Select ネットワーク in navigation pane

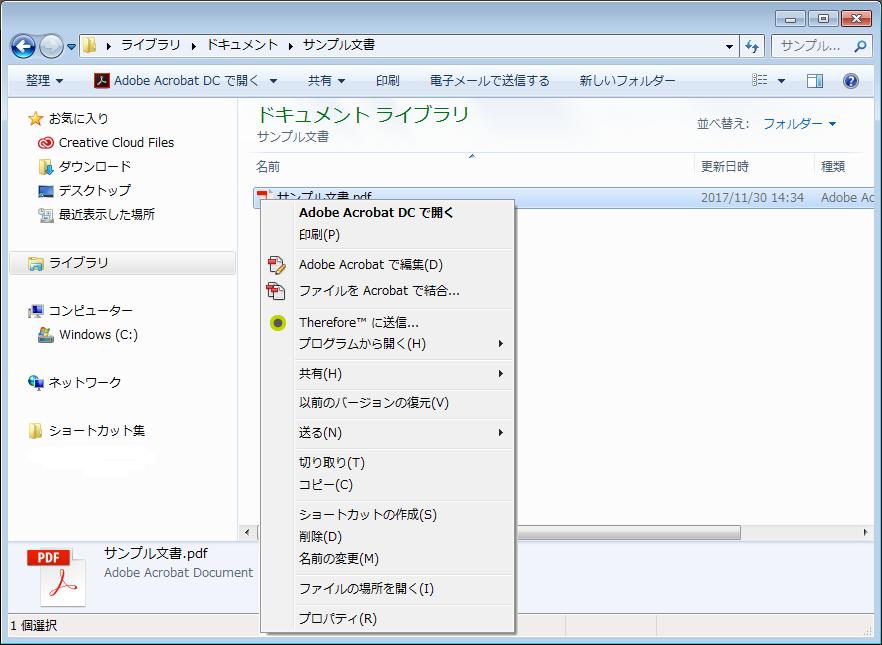(74, 383)
